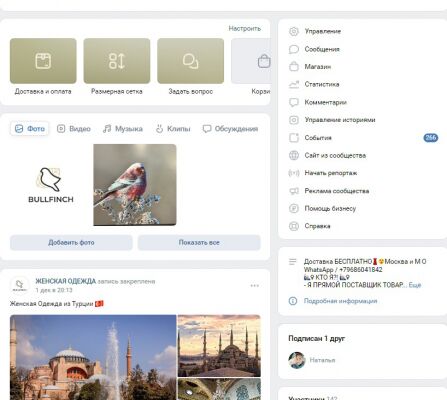Screen dimensions: 447x400
Task: Open the Hagia Sophia post image
Action: pos(93,357)
